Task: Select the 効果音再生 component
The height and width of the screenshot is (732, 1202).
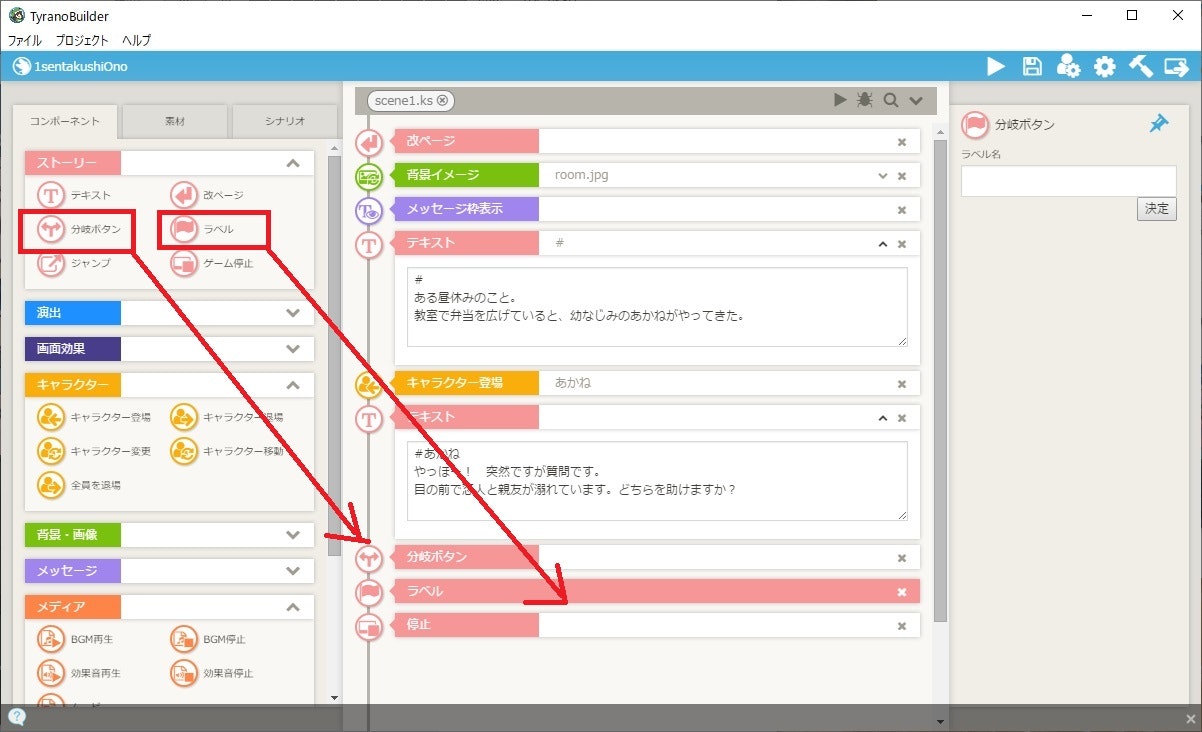Action: click(x=79, y=673)
